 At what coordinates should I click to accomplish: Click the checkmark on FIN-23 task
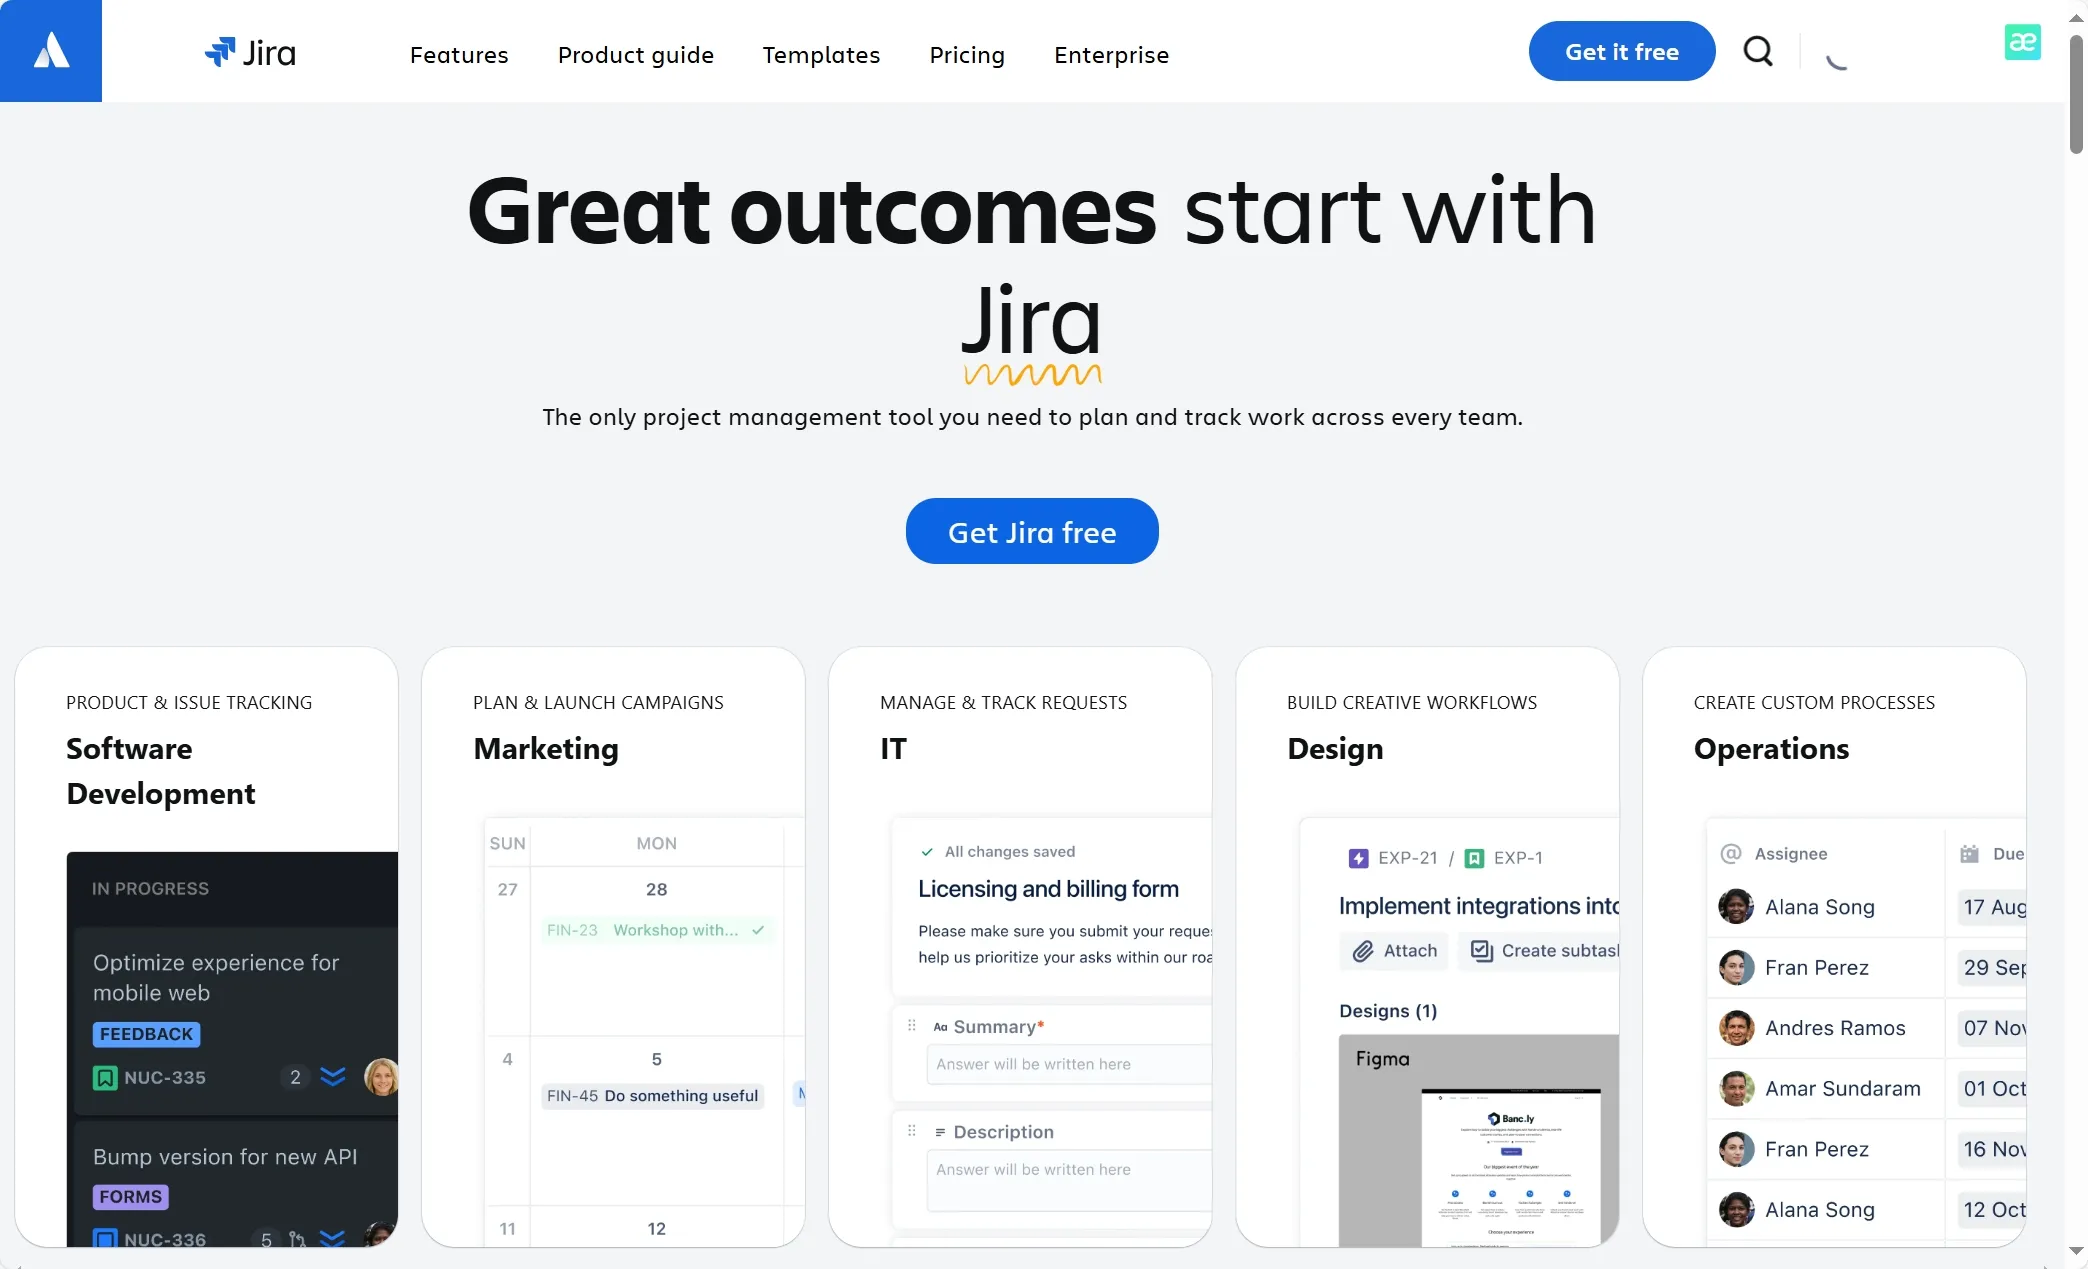(x=759, y=931)
